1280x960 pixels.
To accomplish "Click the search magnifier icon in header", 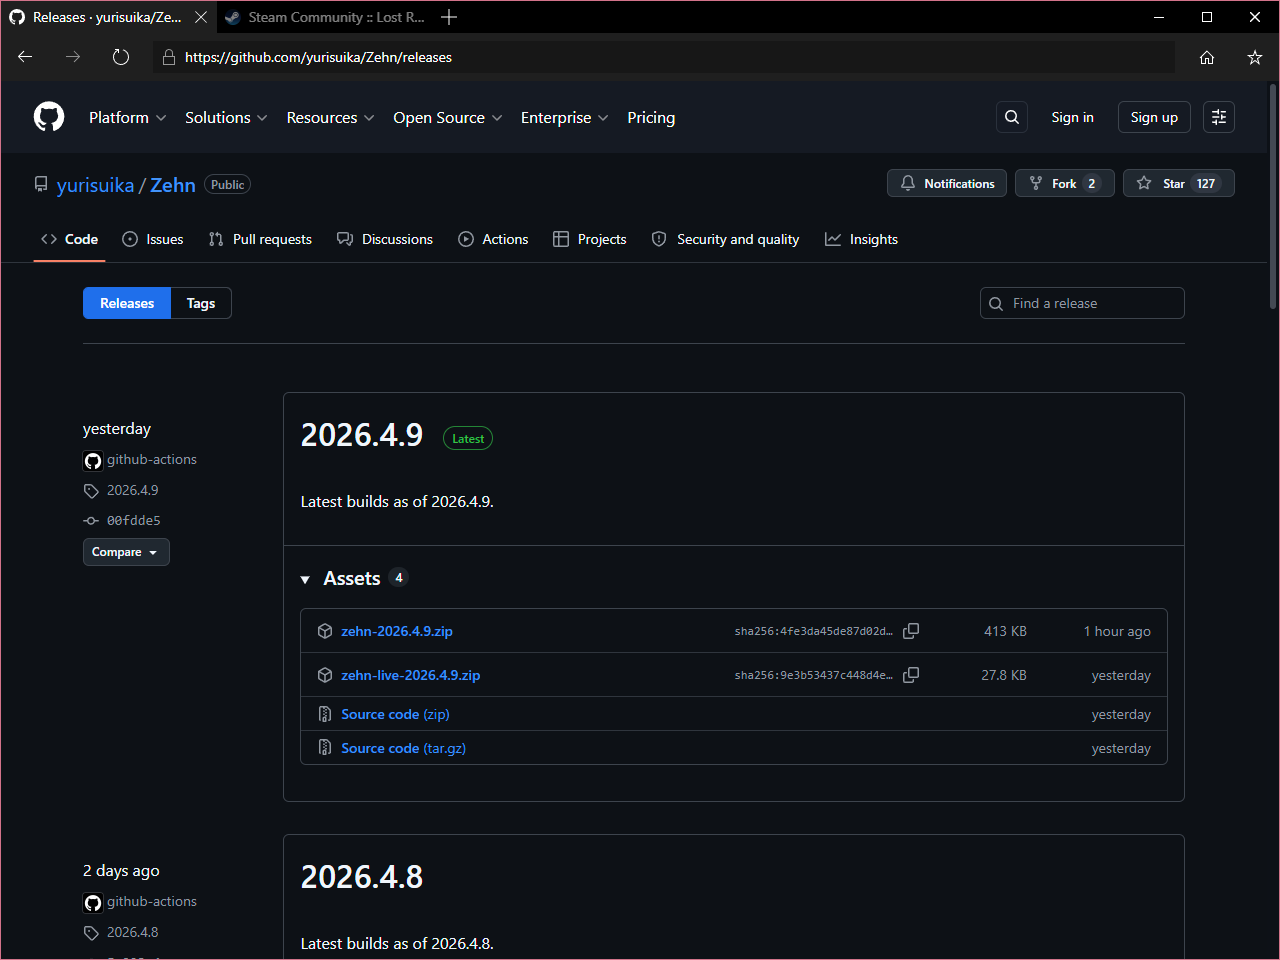I will [1012, 117].
